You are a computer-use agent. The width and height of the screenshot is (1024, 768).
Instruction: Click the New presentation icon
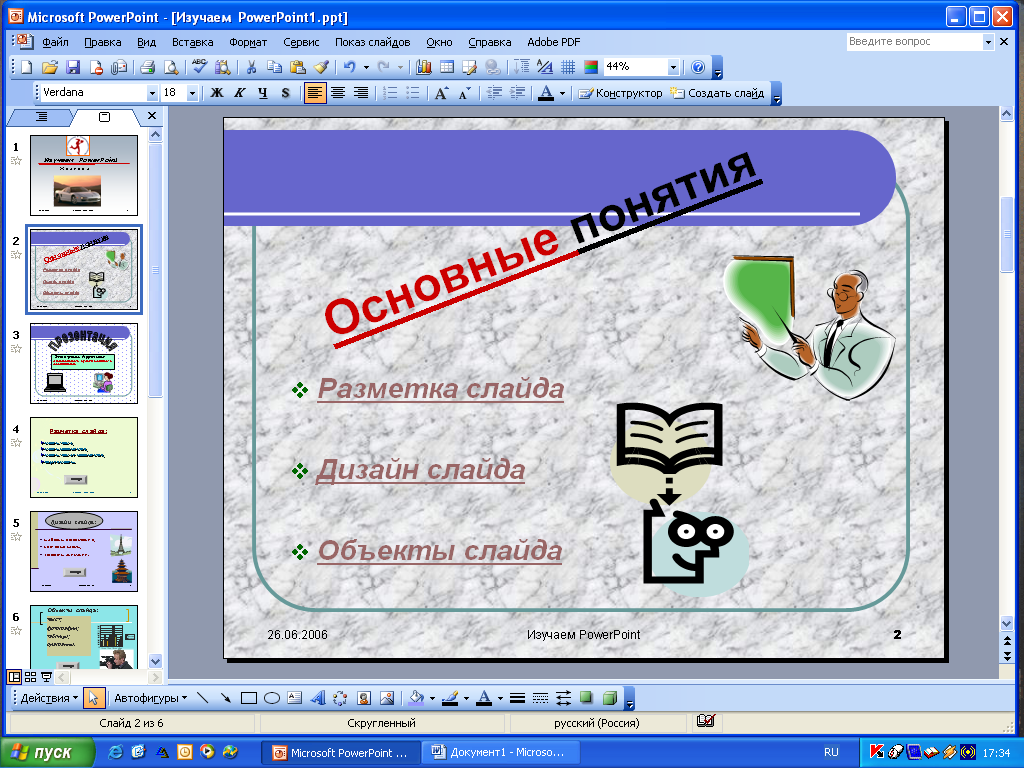26,67
